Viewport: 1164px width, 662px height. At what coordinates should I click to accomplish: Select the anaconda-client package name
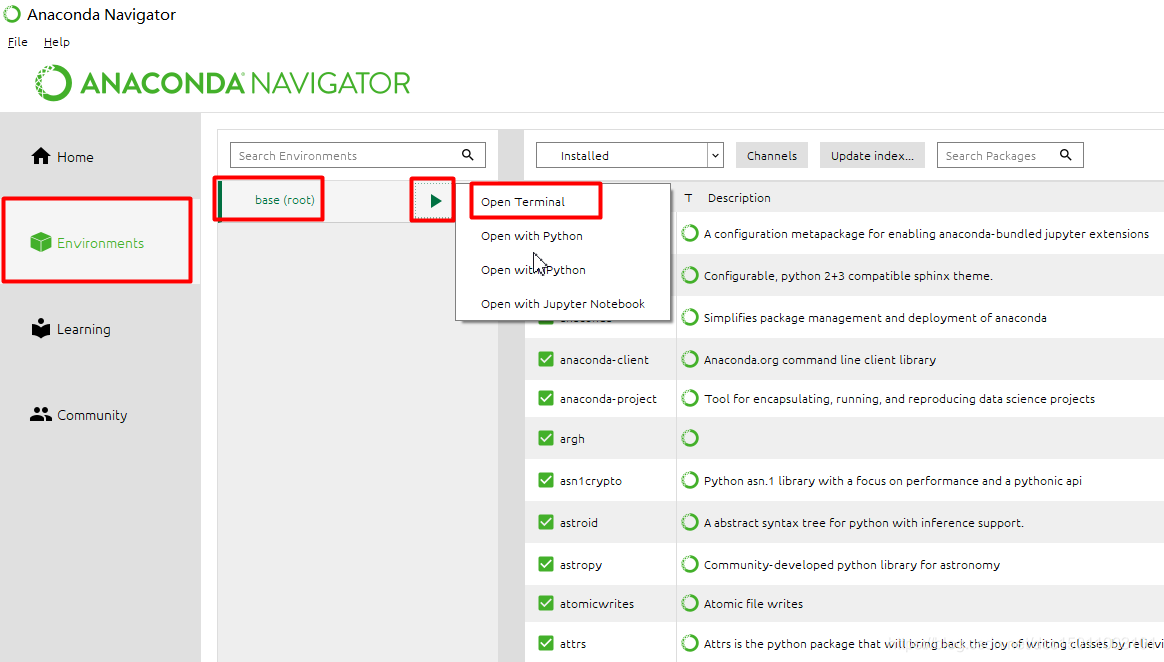[x=604, y=360]
